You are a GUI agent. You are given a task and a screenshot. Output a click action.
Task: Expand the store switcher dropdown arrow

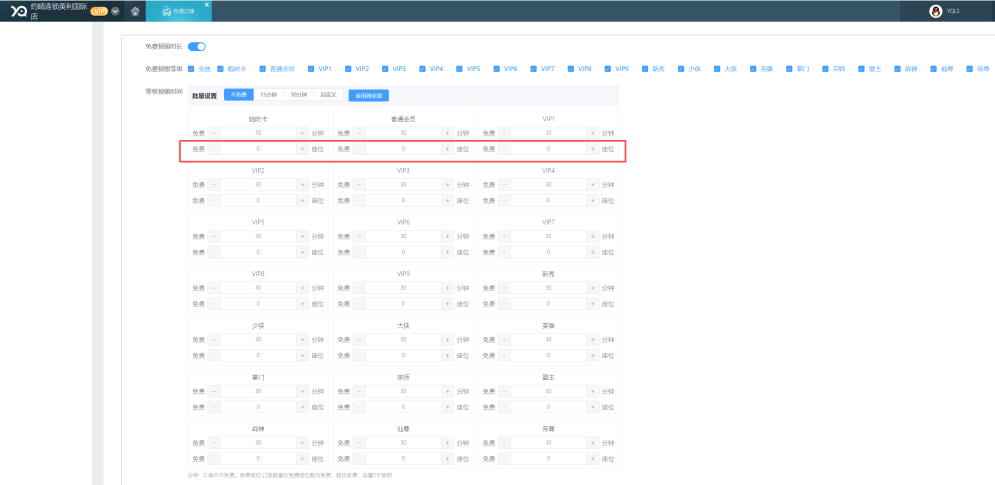click(x=115, y=11)
